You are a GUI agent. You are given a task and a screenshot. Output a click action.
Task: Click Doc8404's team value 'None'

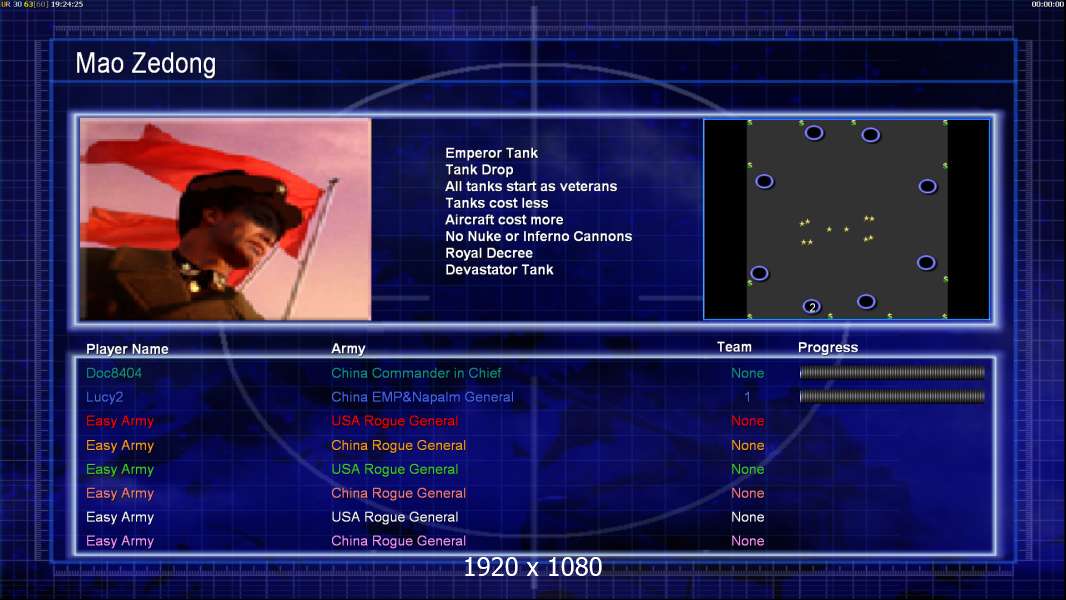pyautogui.click(x=747, y=373)
